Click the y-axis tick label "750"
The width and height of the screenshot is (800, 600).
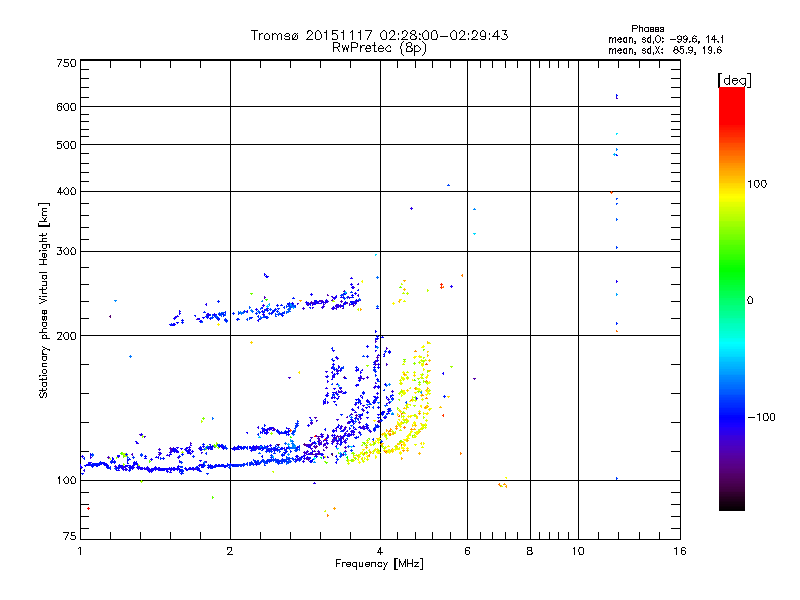coord(66,63)
